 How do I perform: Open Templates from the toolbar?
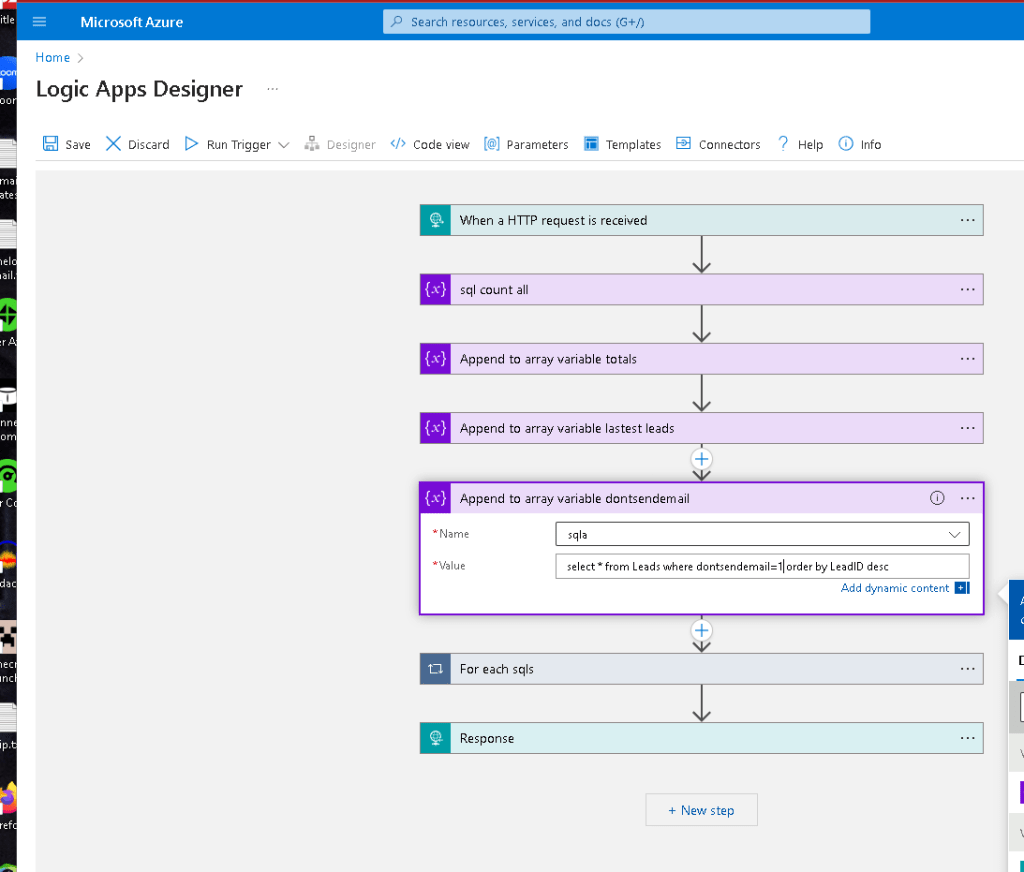point(622,144)
